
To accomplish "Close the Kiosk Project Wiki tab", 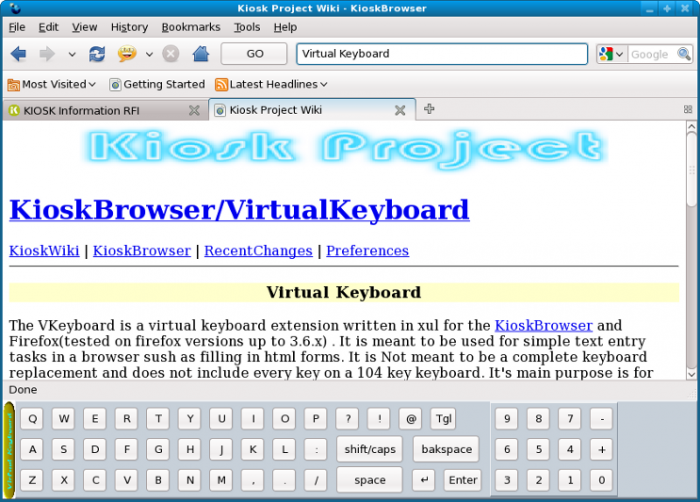I will click(x=400, y=110).
